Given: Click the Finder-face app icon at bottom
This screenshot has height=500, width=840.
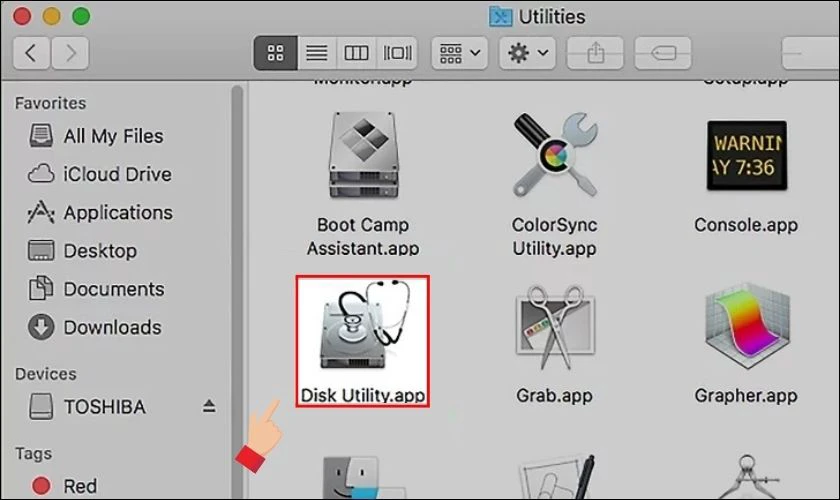Looking at the screenshot, I should click(363, 477).
